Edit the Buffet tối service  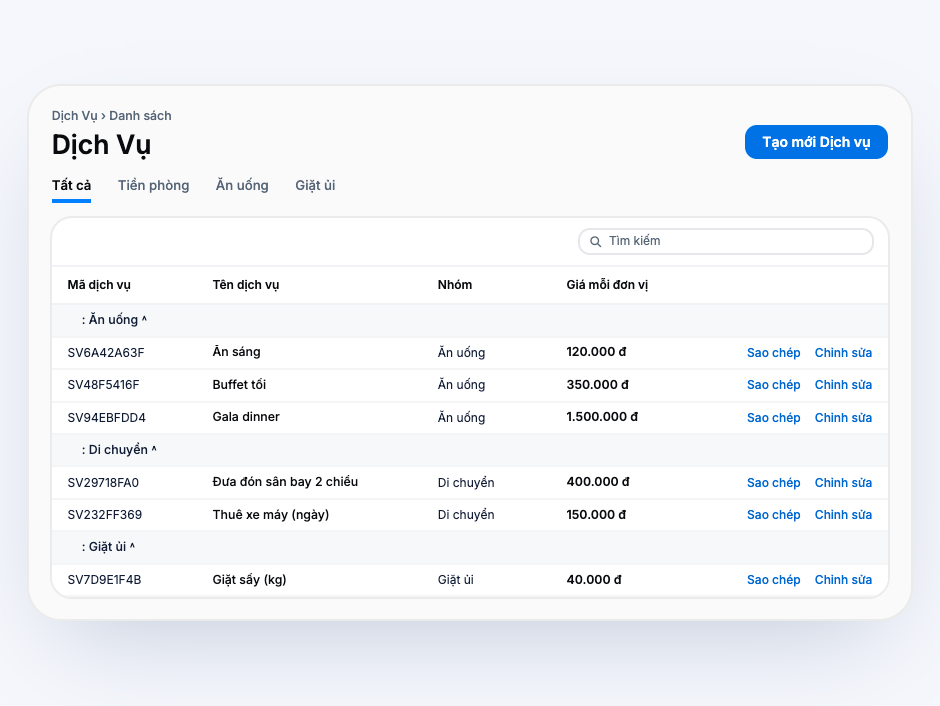click(843, 385)
